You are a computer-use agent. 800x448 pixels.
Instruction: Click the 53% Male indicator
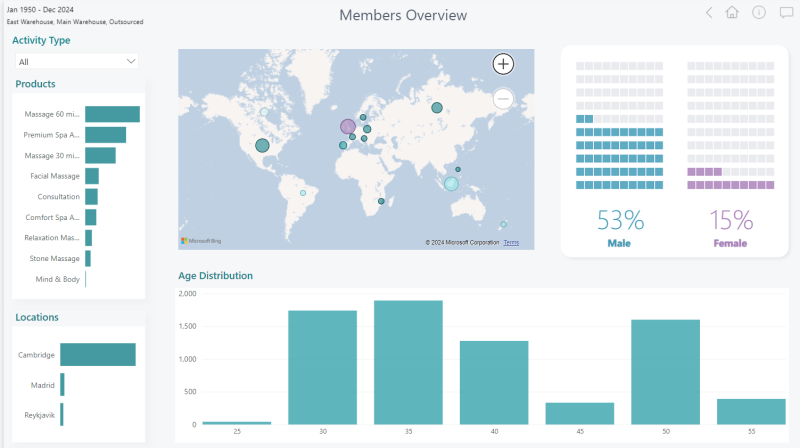[x=620, y=228]
